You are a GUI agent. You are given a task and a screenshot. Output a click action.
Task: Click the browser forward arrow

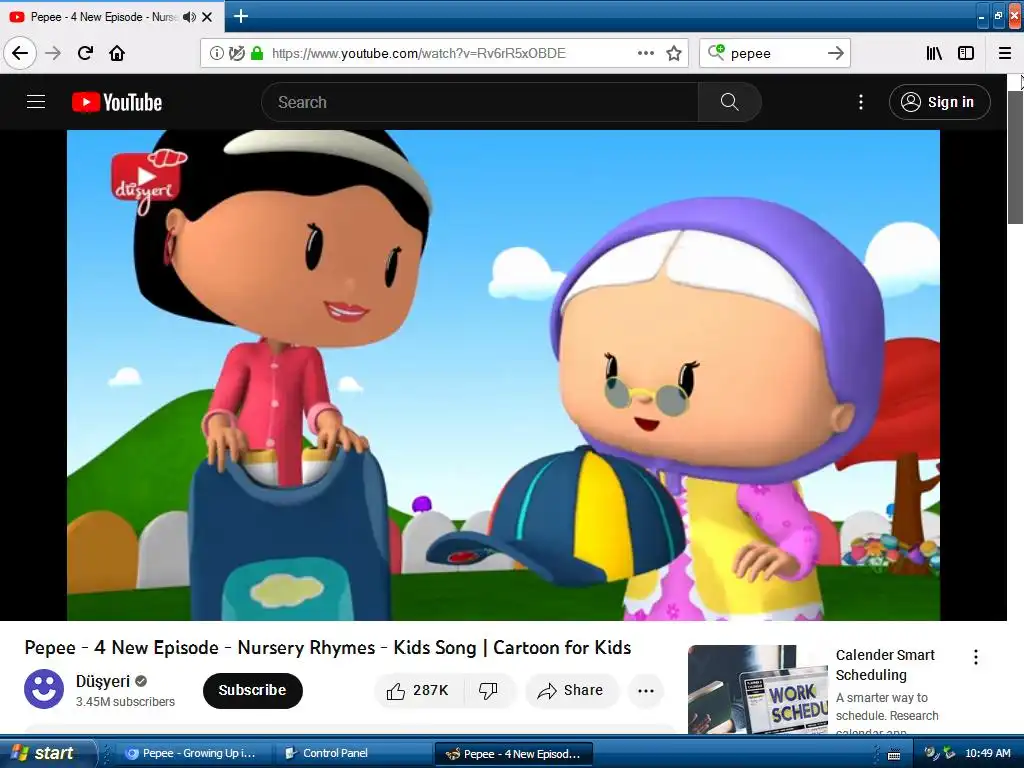click(x=53, y=53)
